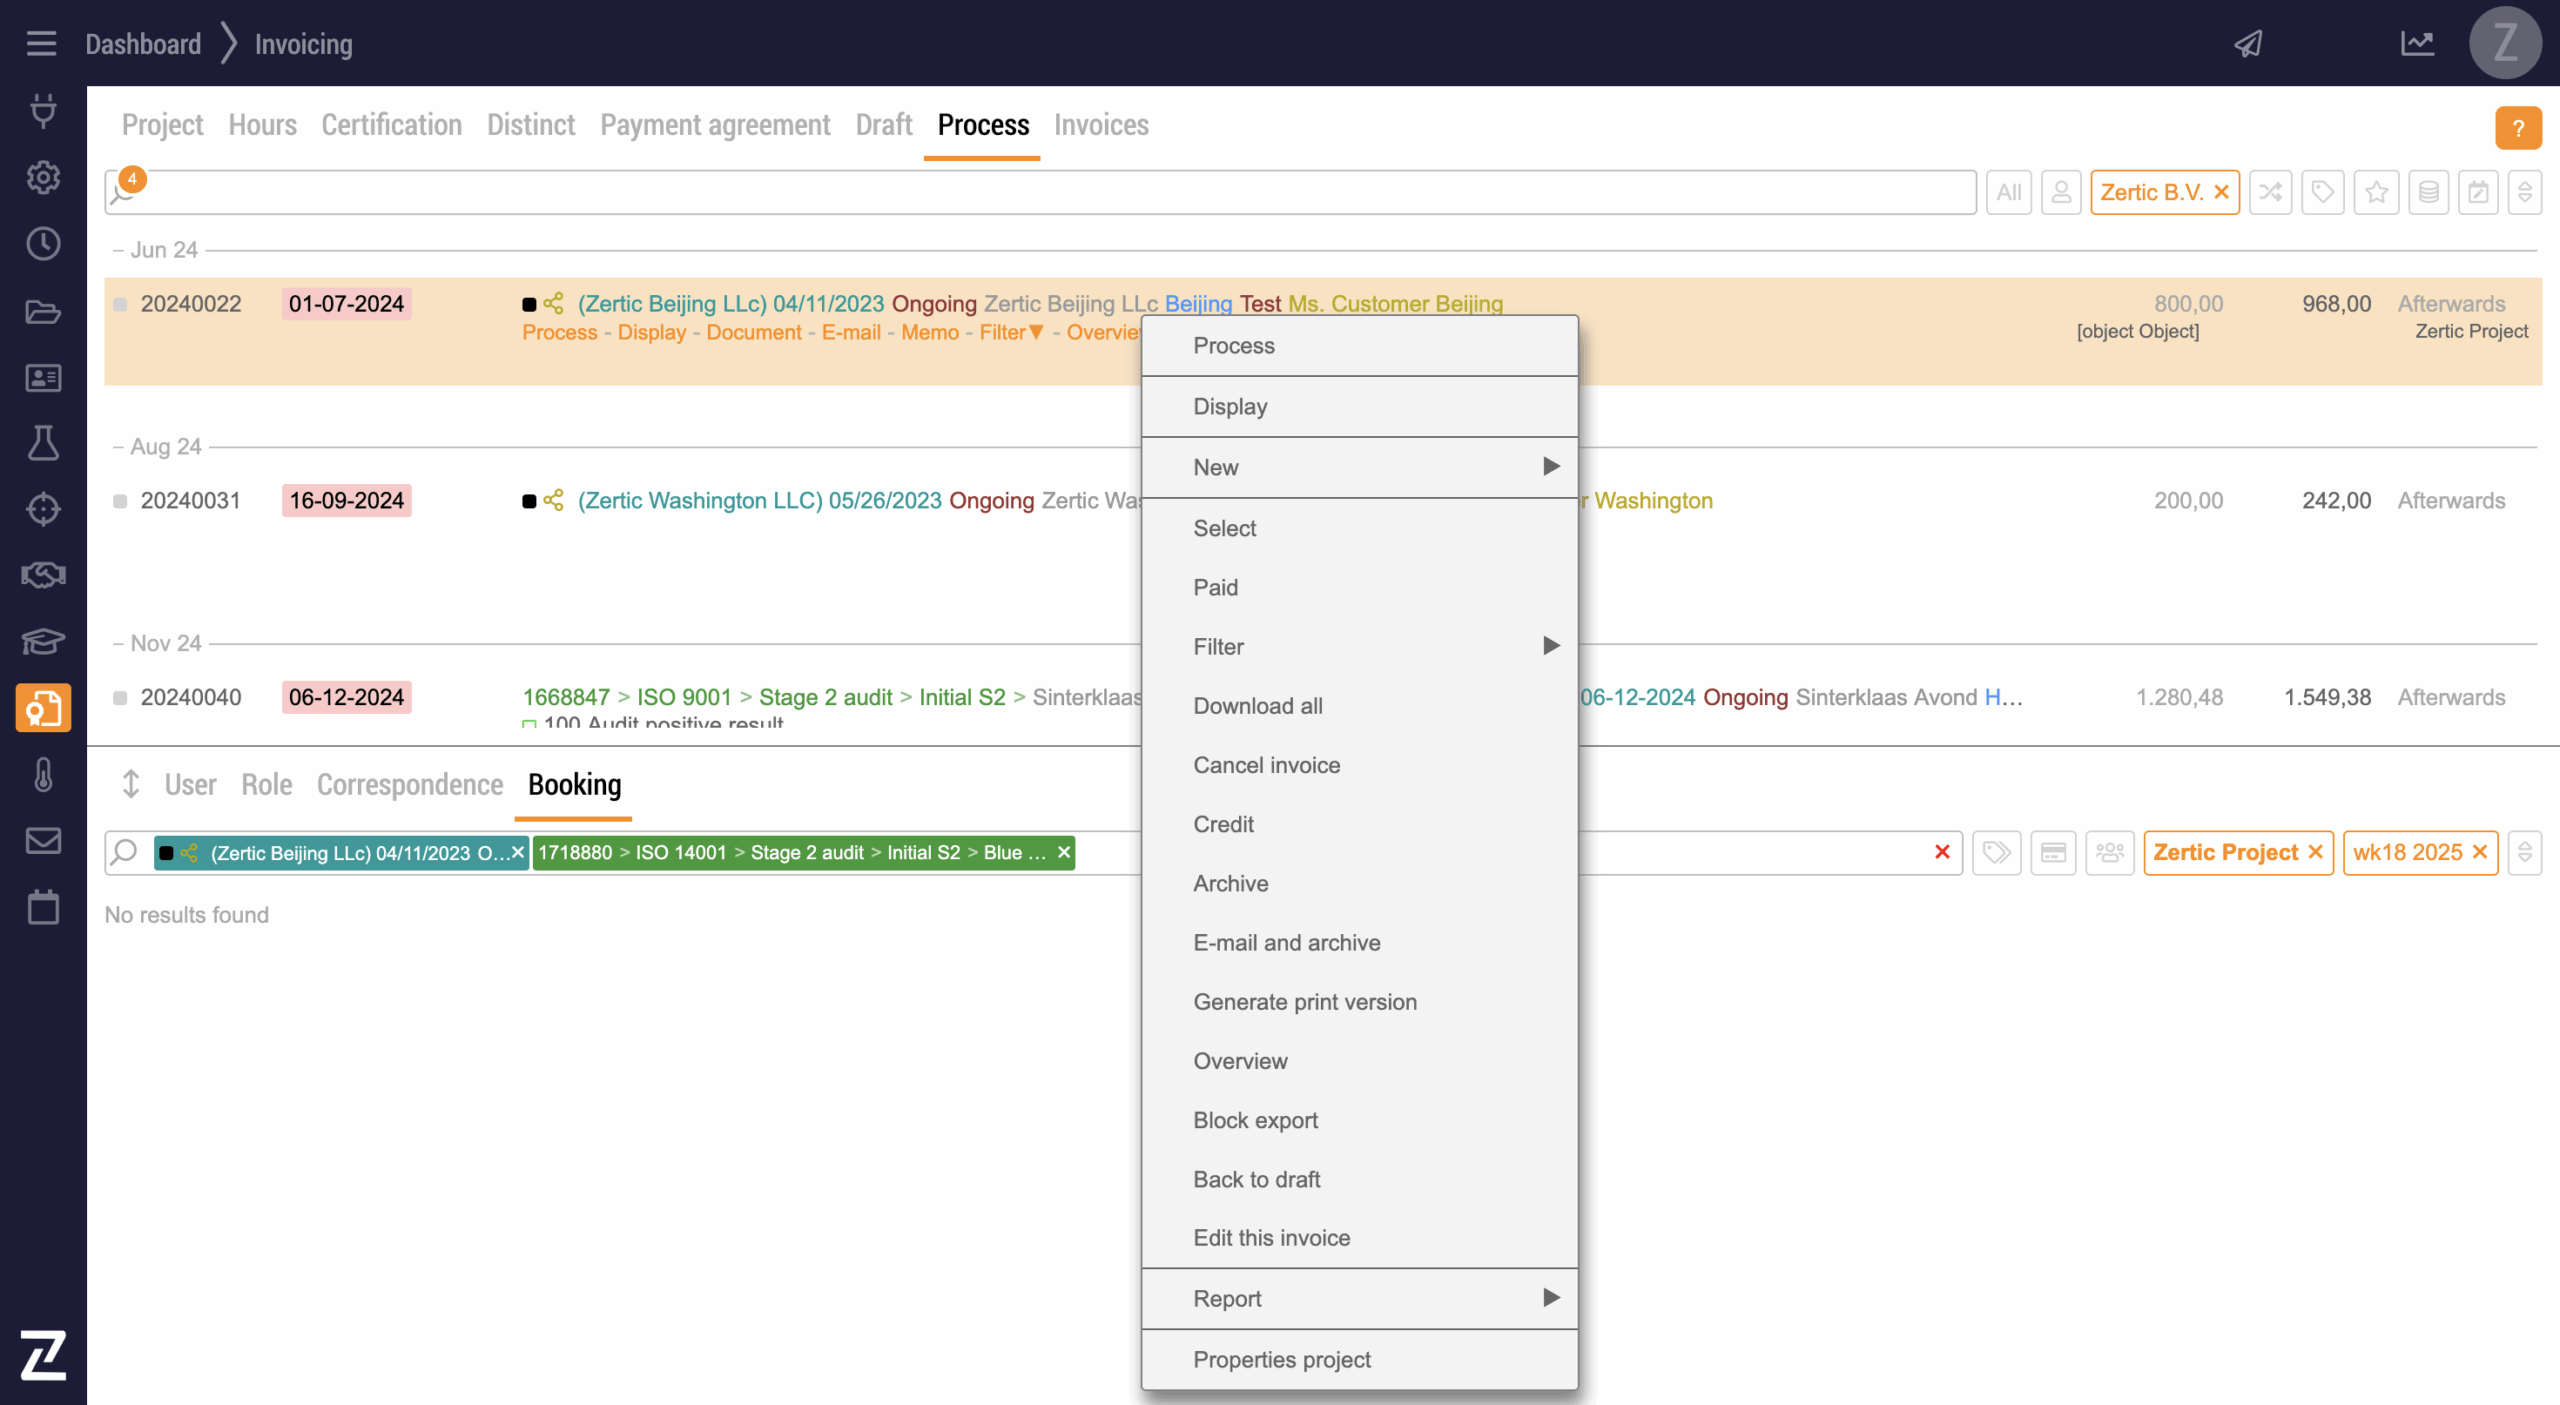2560x1405 pixels.
Task: Click the lab flask sidebar icon
Action: click(43, 443)
